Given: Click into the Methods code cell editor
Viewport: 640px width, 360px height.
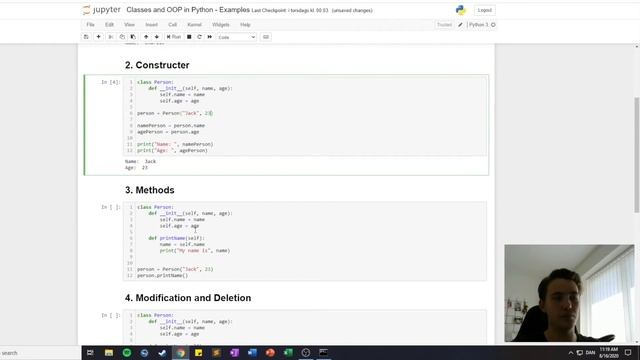Looking at the screenshot, I should point(304,241).
